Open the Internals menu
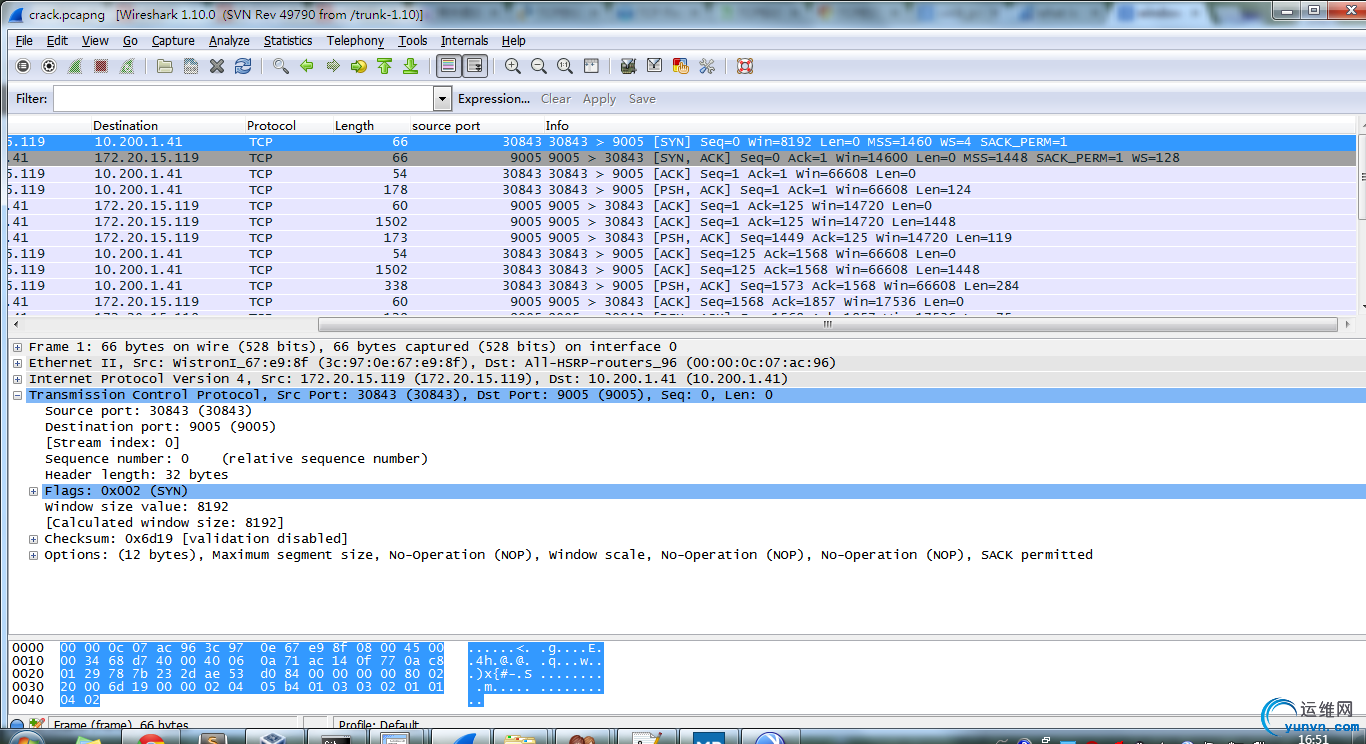Image resolution: width=1366 pixels, height=744 pixels. [x=465, y=41]
